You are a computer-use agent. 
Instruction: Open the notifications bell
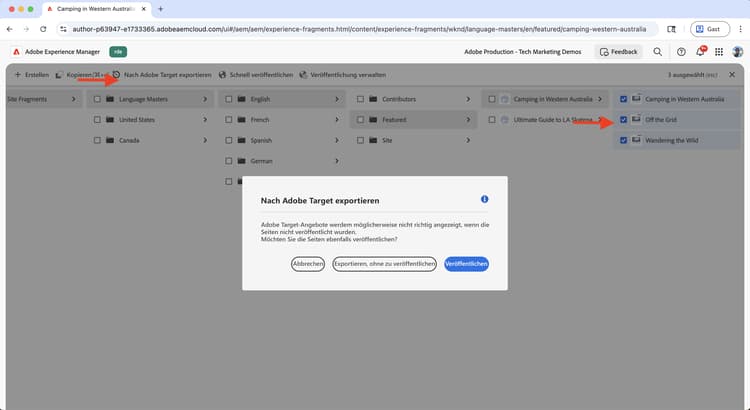pyautogui.click(x=700, y=52)
